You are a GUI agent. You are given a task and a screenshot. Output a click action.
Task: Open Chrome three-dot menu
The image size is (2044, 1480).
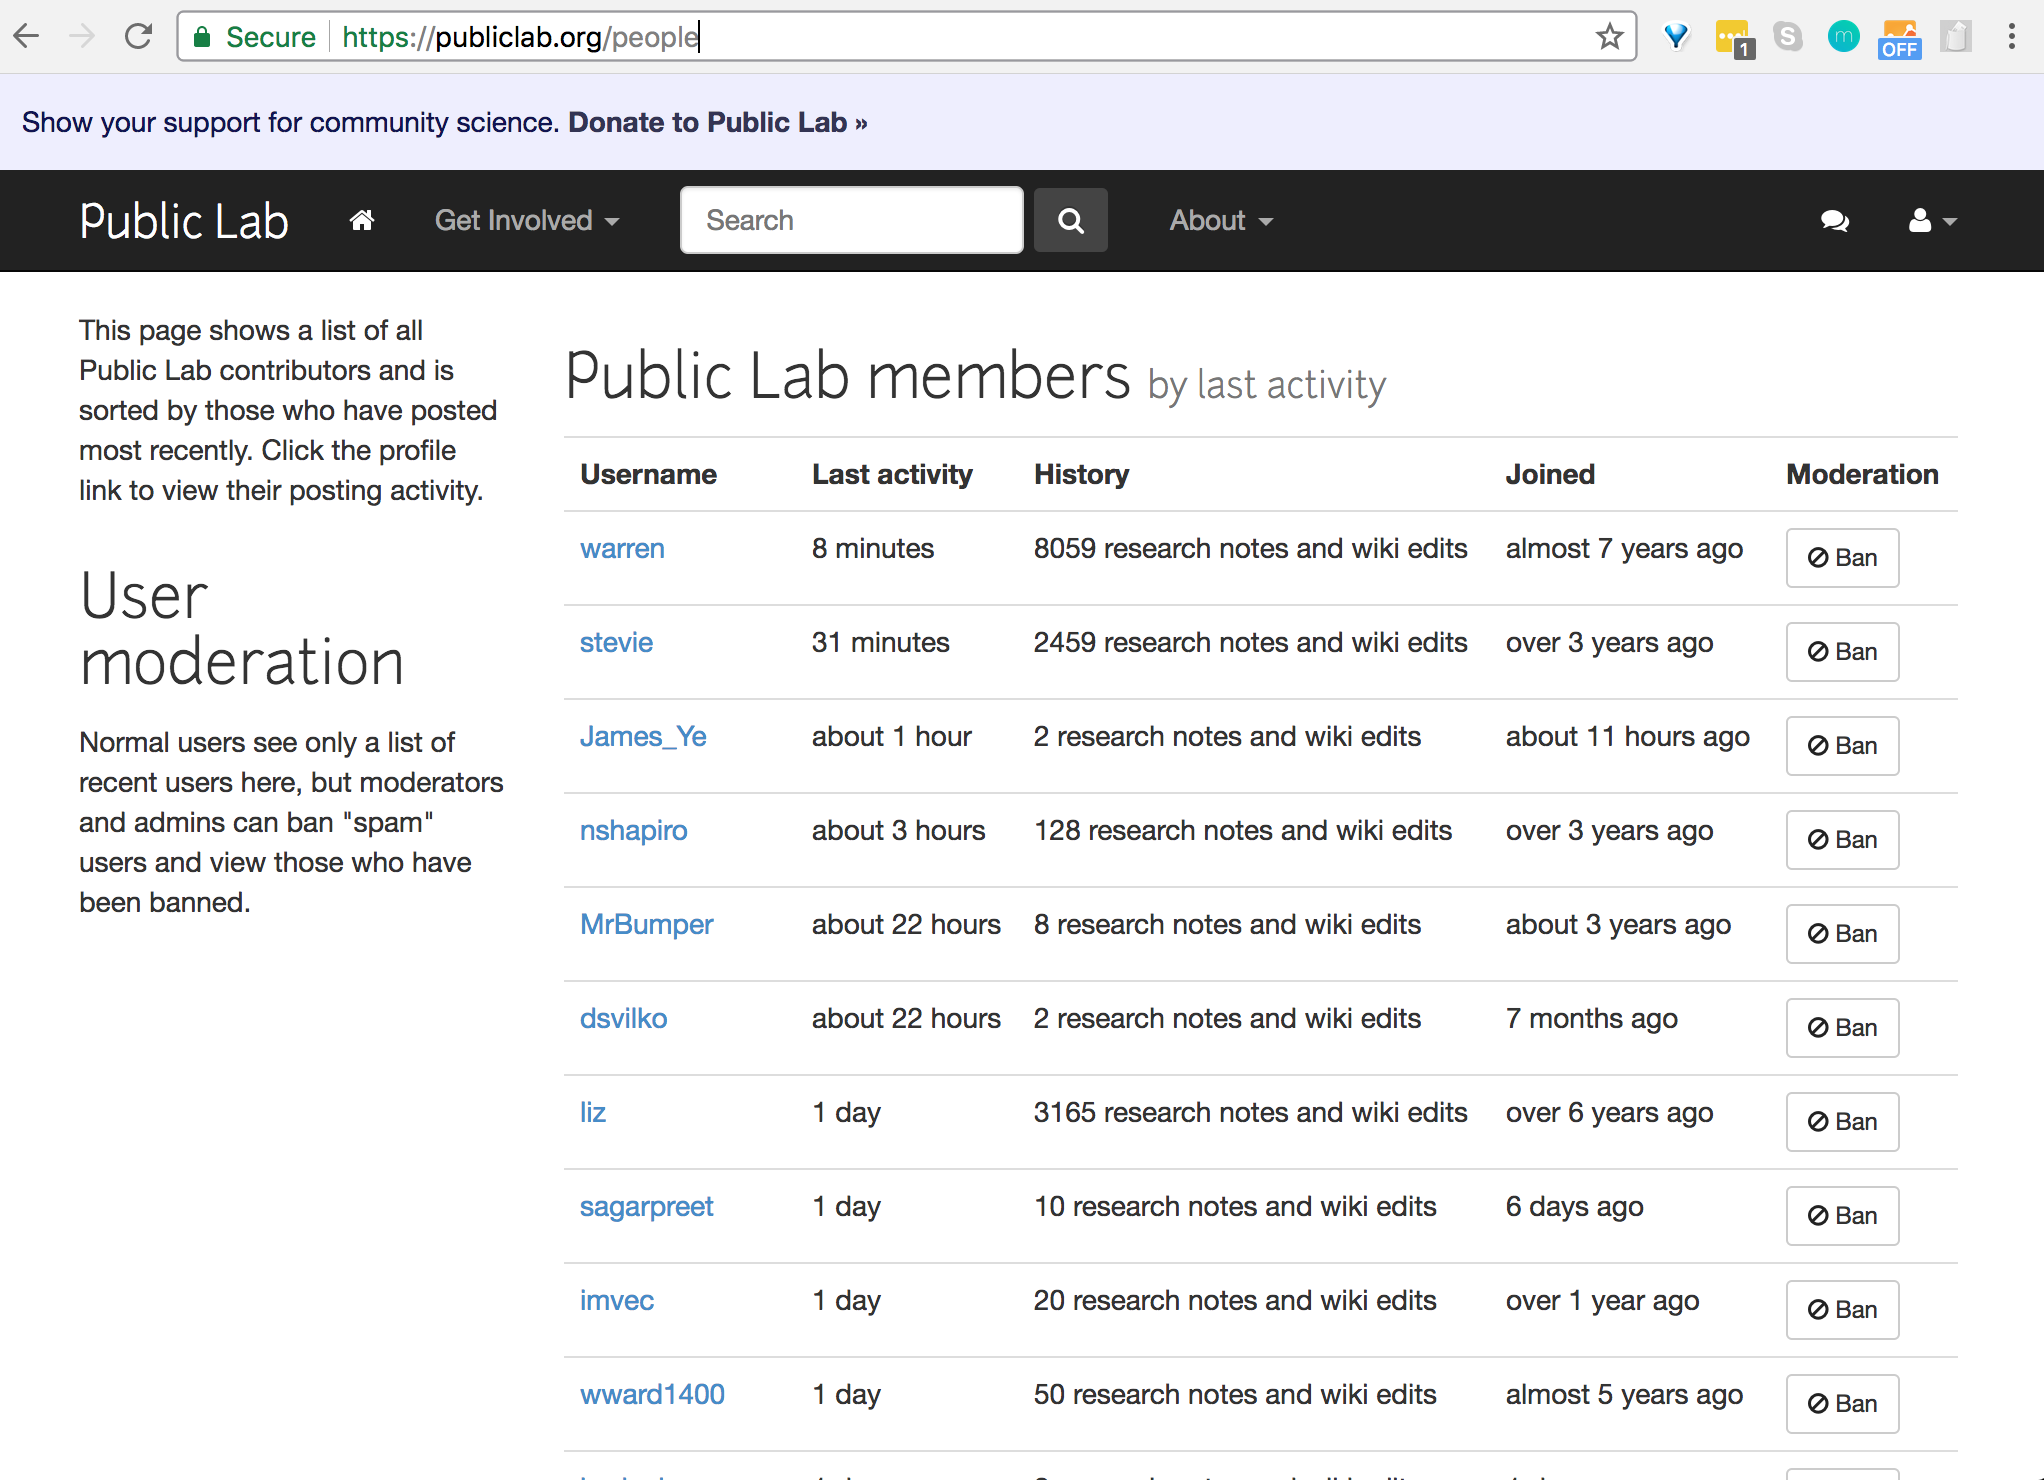coord(2011,37)
